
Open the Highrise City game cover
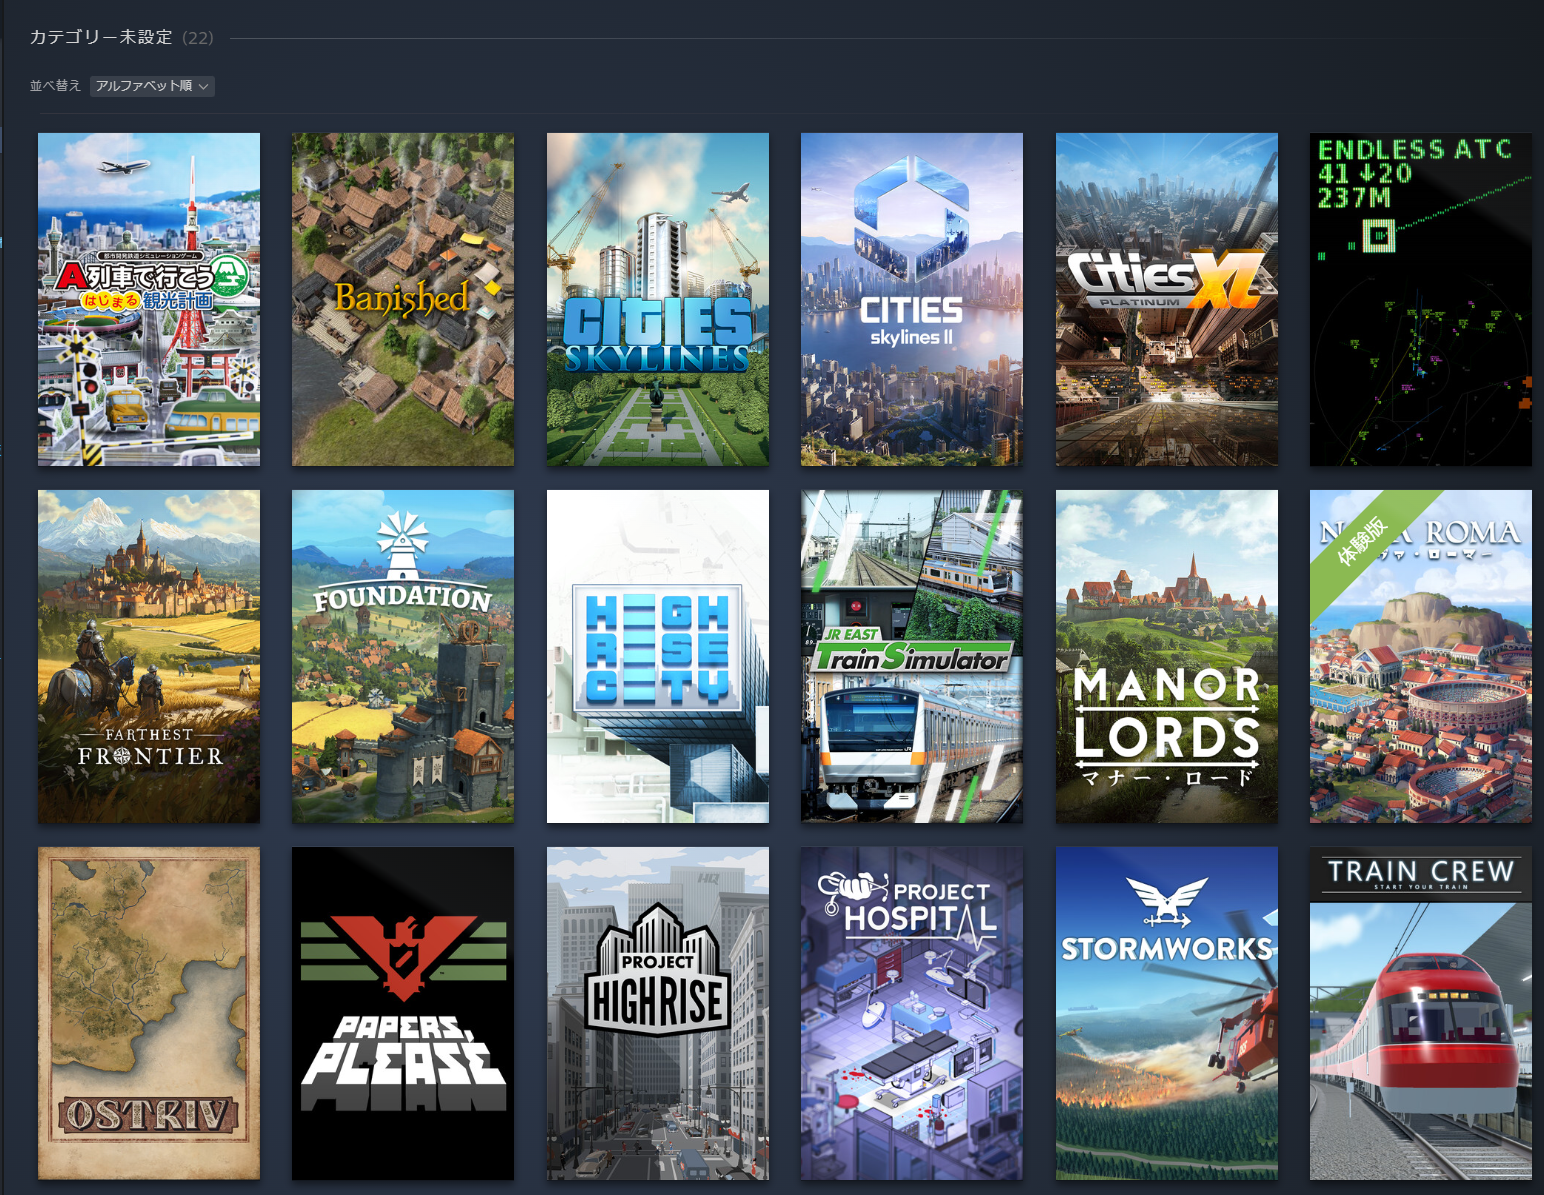point(658,656)
